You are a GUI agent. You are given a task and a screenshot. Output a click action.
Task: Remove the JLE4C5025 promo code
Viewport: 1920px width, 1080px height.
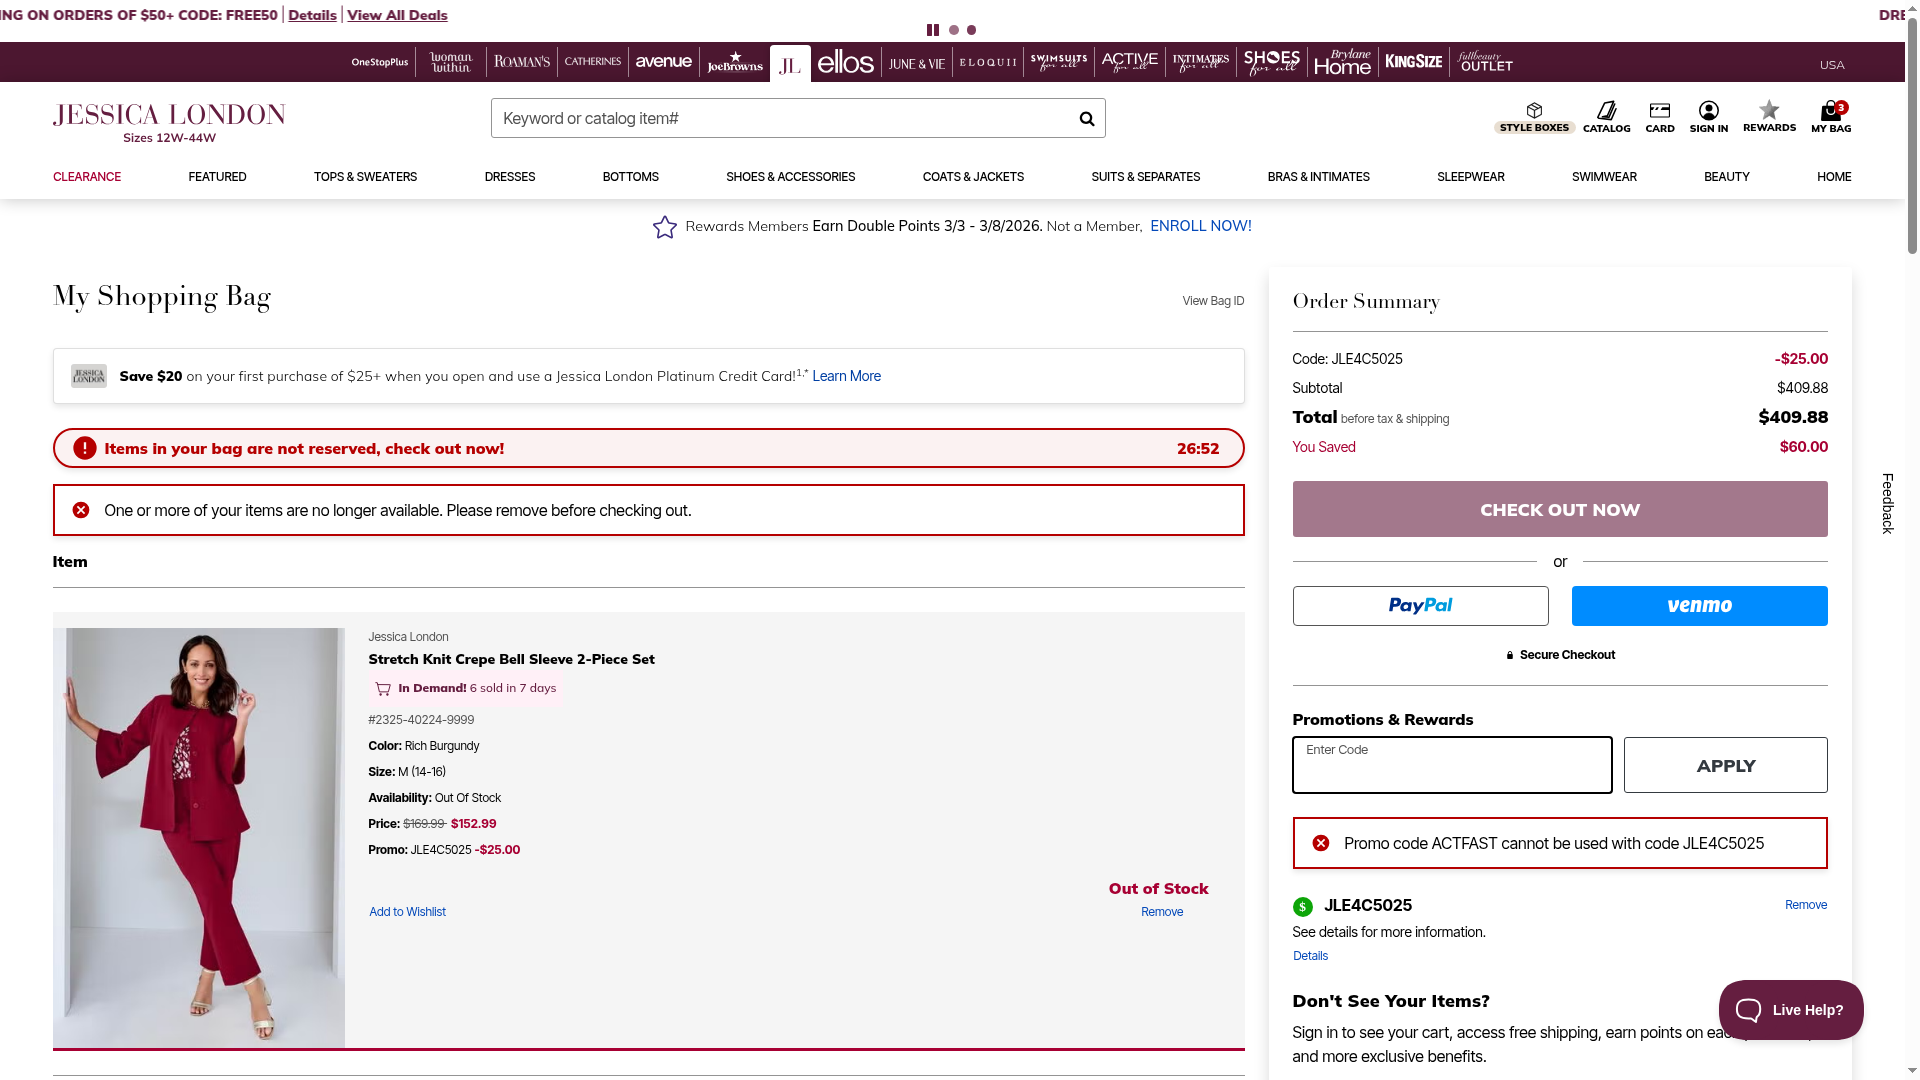(x=1805, y=905)
